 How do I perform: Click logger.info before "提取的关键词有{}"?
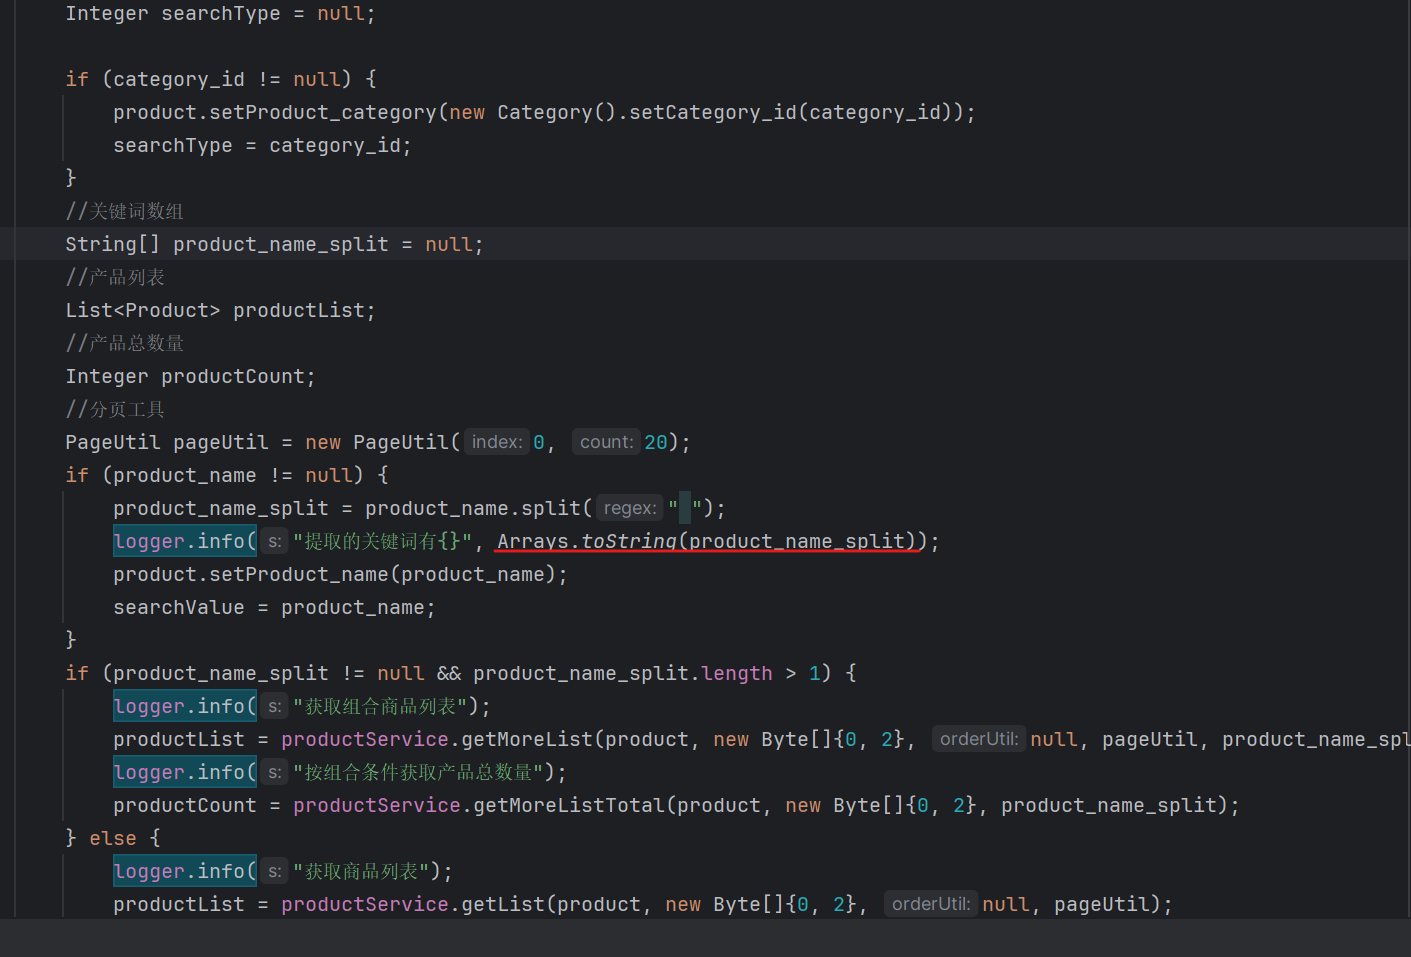tap(184, 541)
